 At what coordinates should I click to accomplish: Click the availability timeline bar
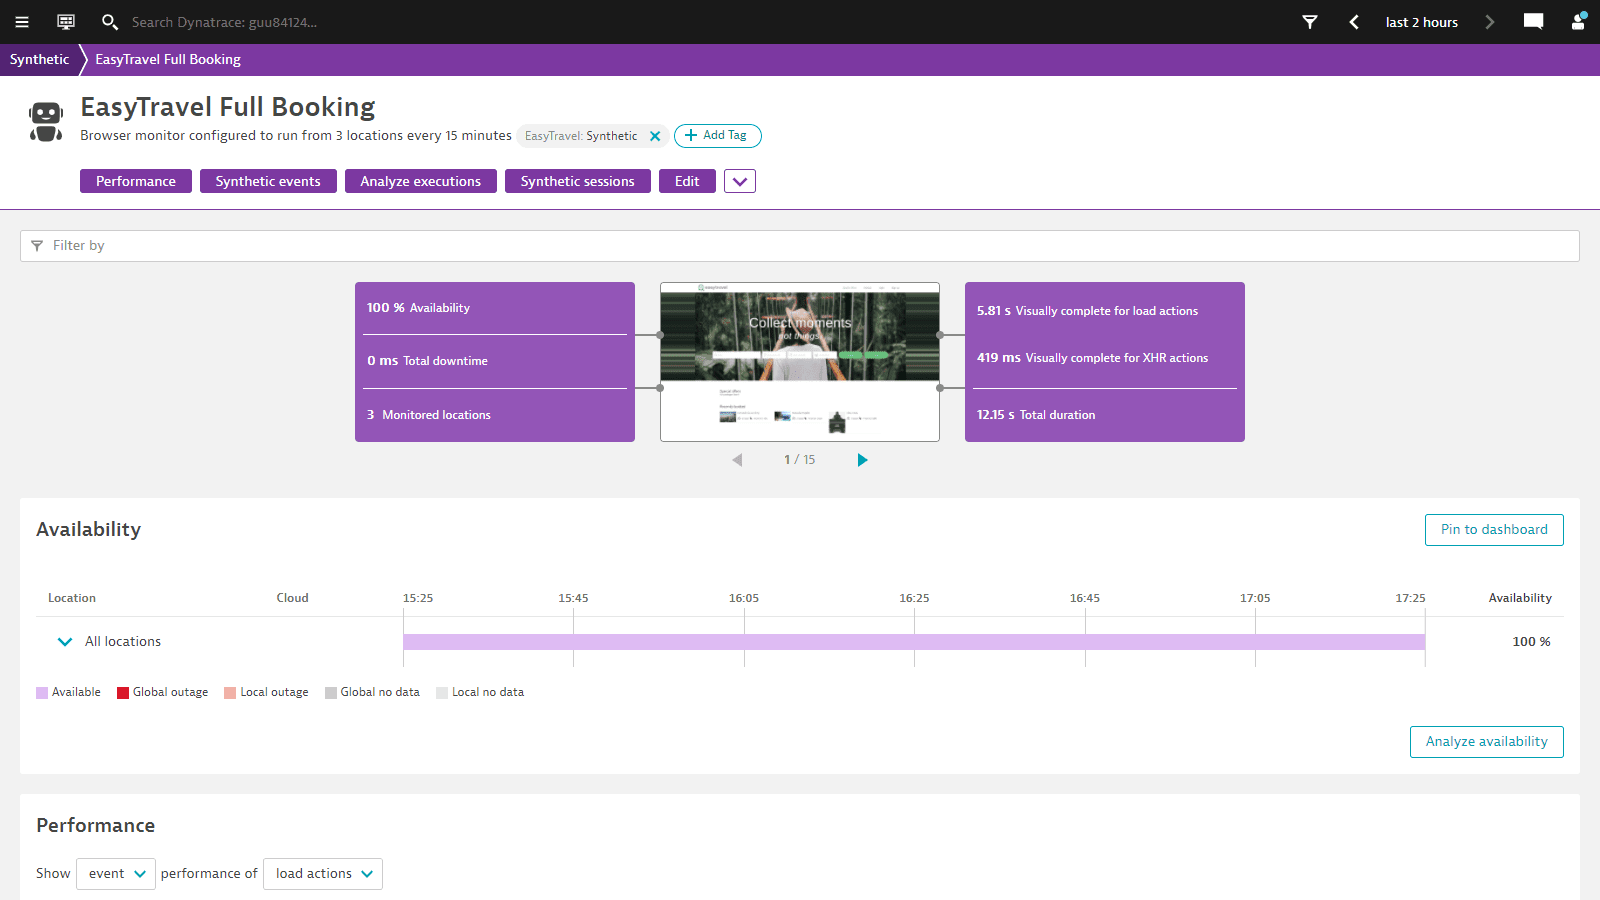pyautogui.click(x=914, y=642)
